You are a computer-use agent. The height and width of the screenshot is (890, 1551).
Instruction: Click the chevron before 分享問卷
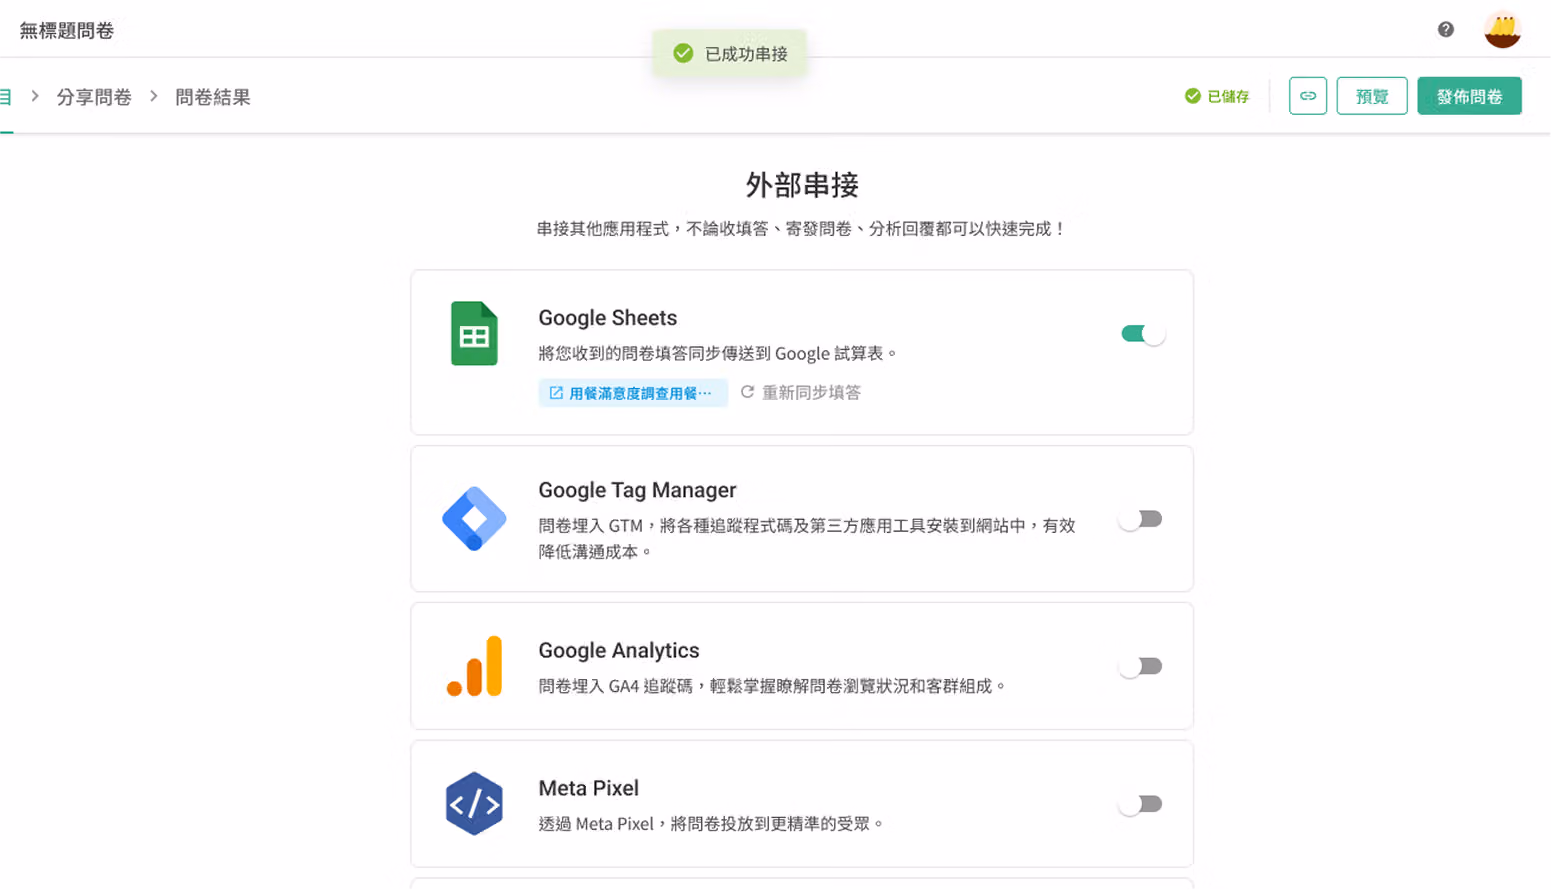tap(35, 96)
